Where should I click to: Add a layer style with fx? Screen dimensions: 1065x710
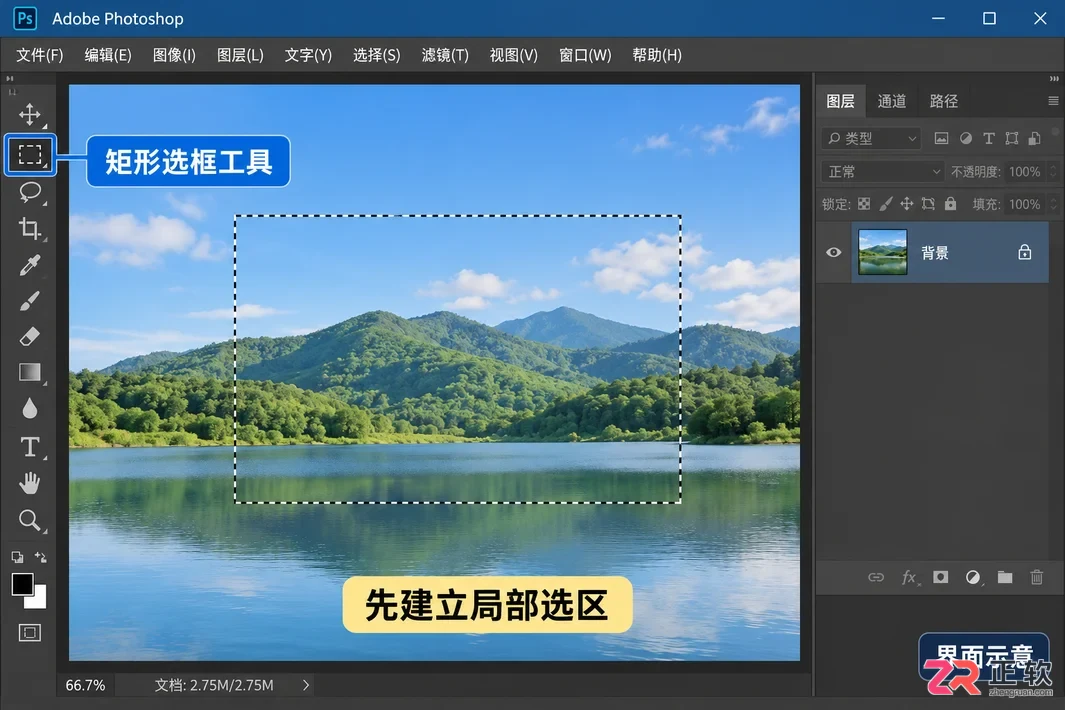[x=909, y=578]
